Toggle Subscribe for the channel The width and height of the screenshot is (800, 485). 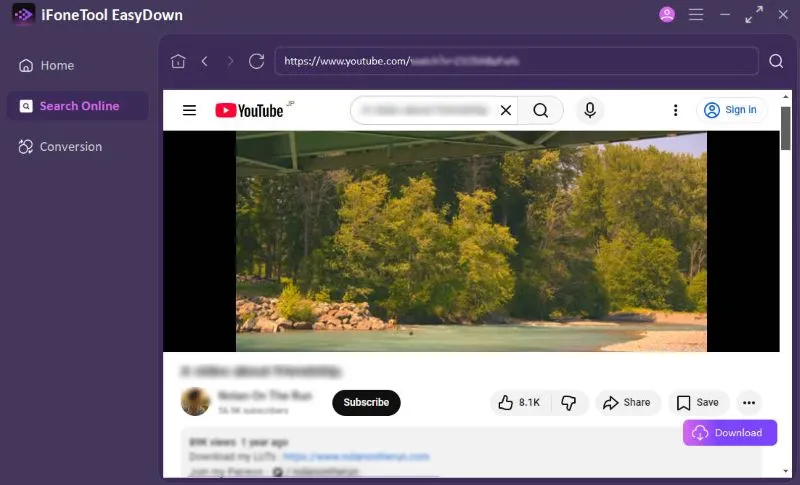[366, 402]
